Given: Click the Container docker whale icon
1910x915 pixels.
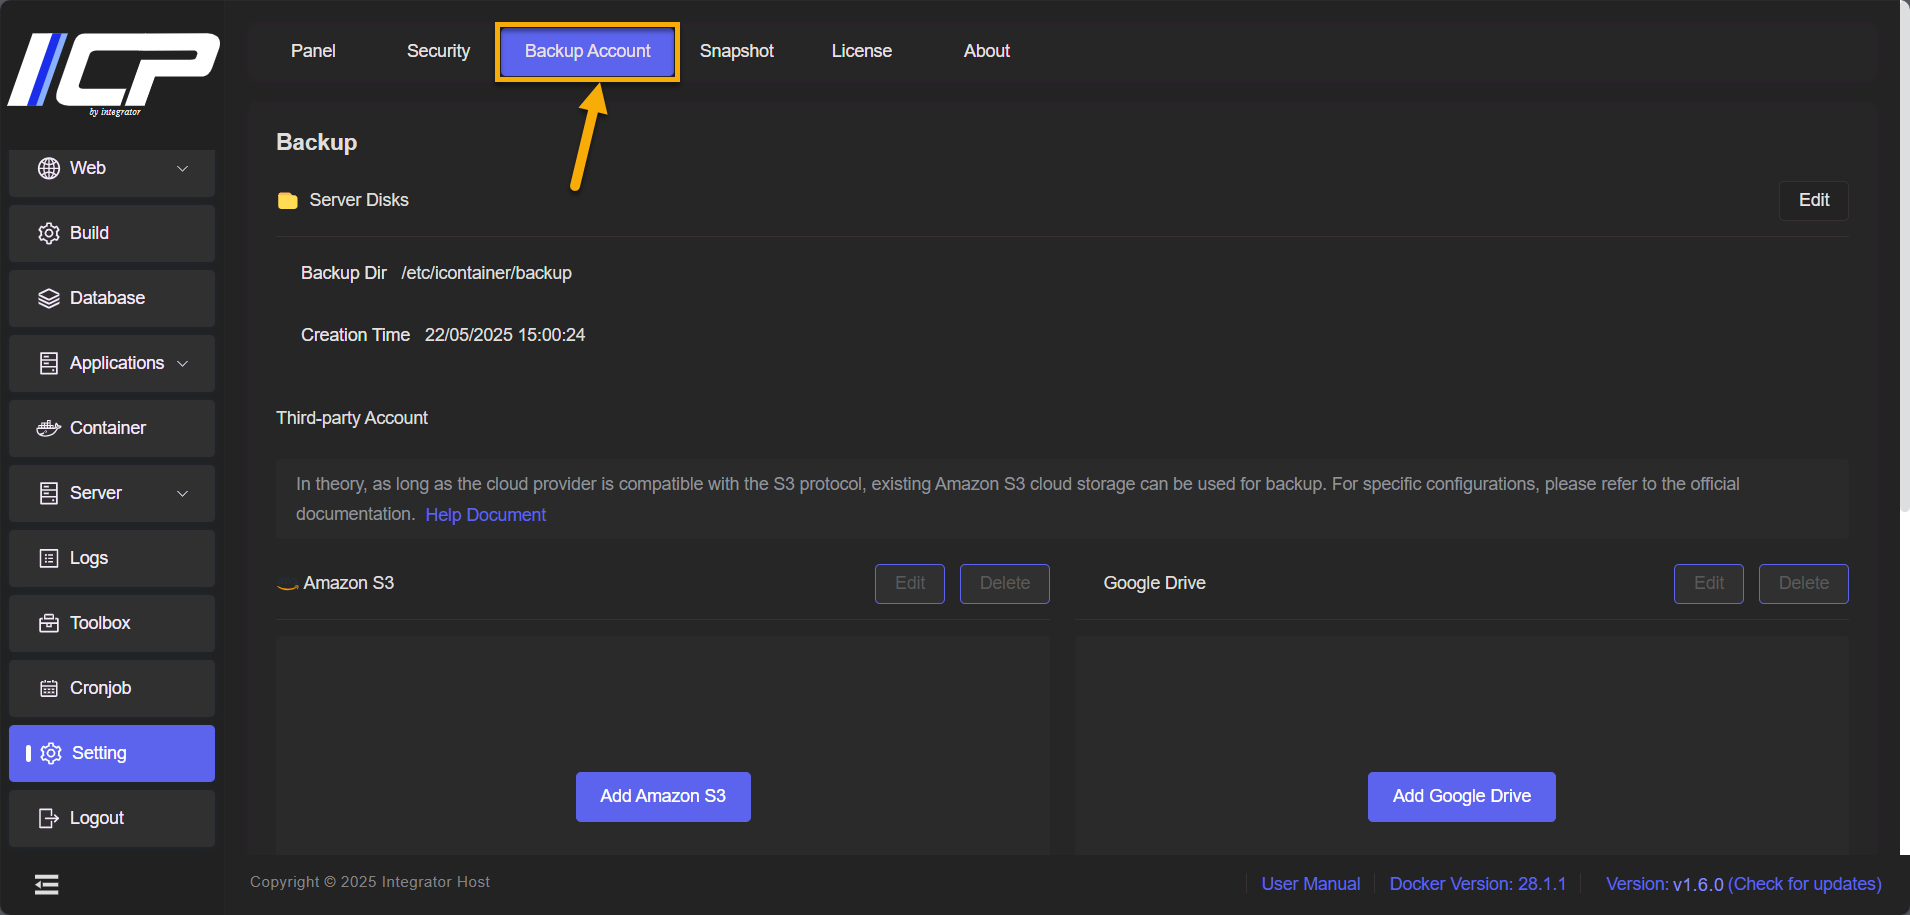Looking at the screenshot, I should pyautogui.click(x=49, y=428).
